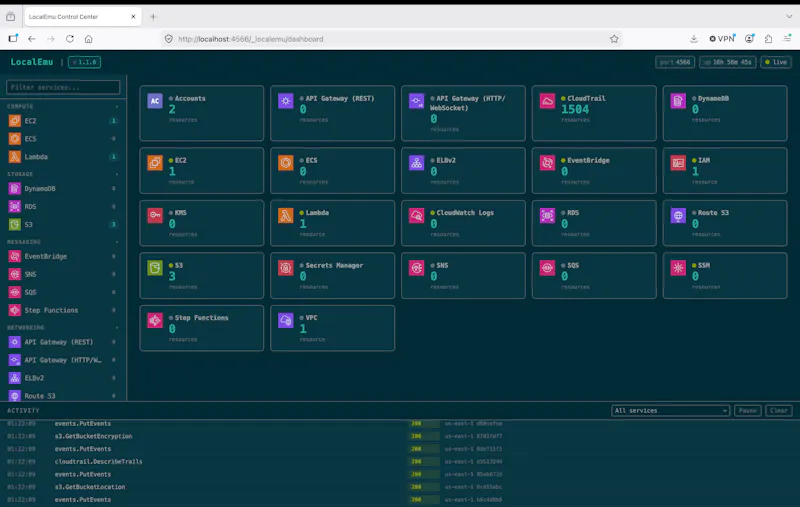Select S3 in the sidebar
800x507 pixels.
(x=62, y=224)
